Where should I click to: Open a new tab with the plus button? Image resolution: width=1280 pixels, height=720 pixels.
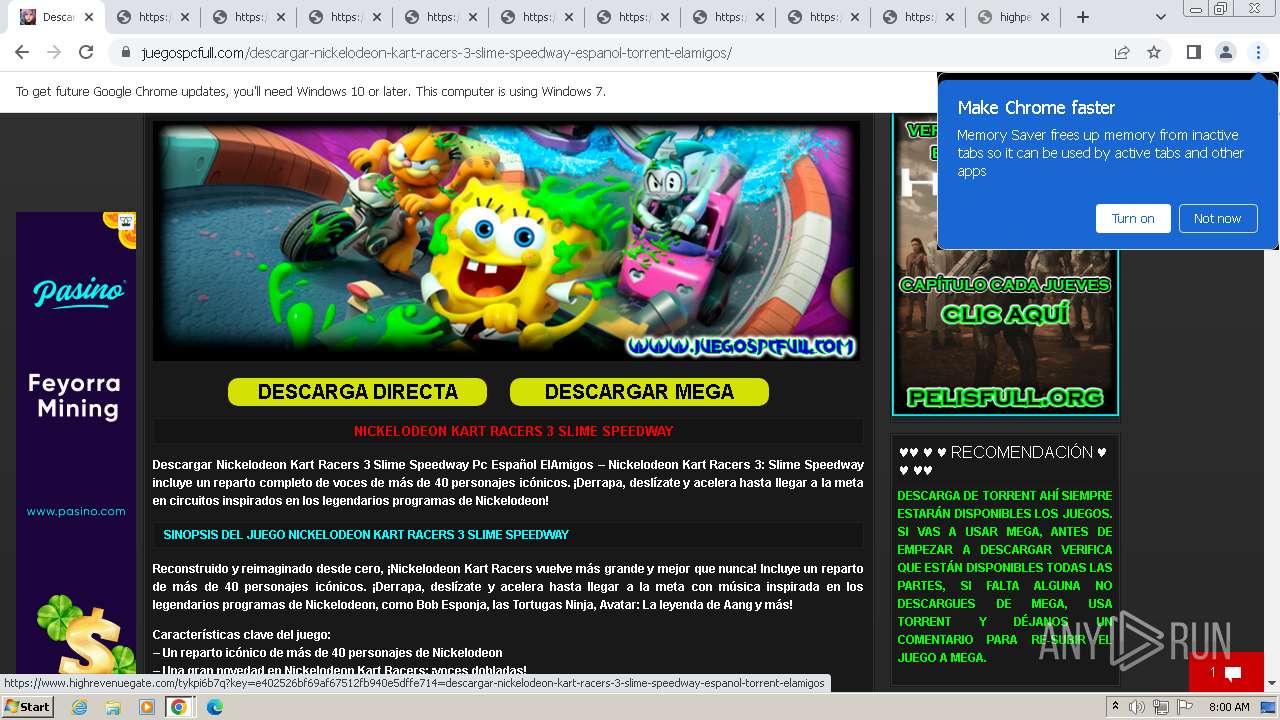pyautogui.click(x=1082, y=17)
